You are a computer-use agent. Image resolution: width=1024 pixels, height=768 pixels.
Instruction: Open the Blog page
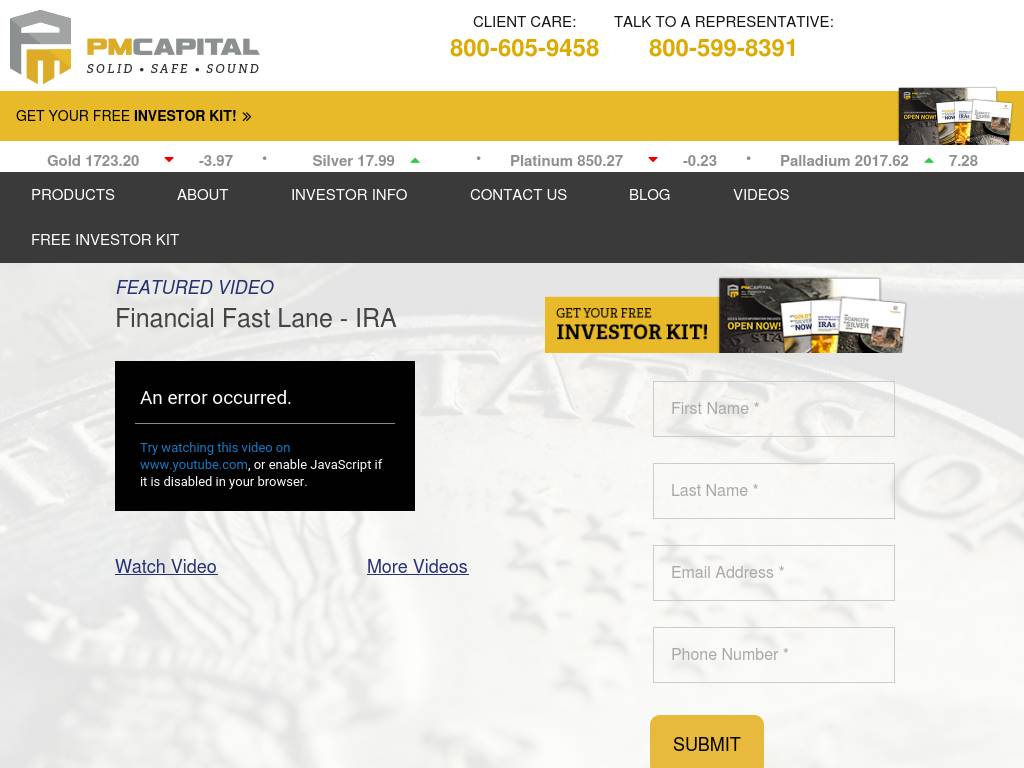tap(649, 195)
